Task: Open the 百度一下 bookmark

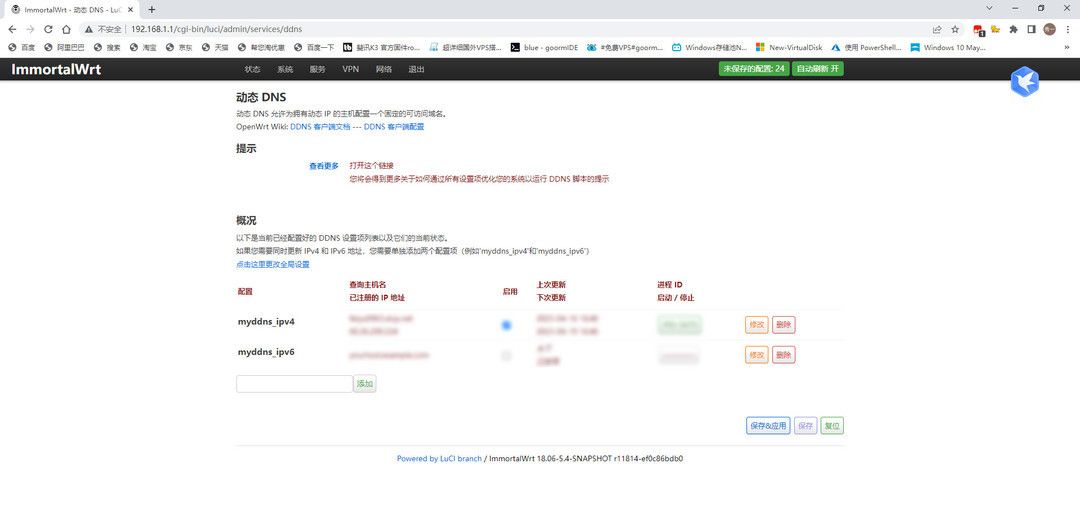Action: click(x=314, y=47)
